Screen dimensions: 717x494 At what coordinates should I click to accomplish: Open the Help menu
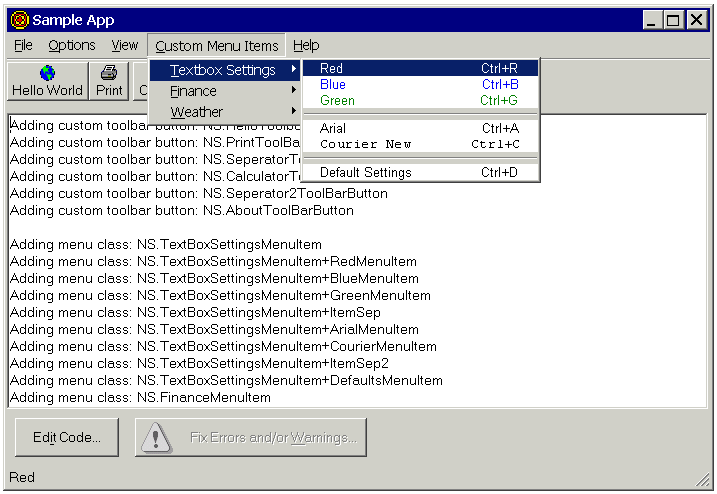tap(306, 46)
